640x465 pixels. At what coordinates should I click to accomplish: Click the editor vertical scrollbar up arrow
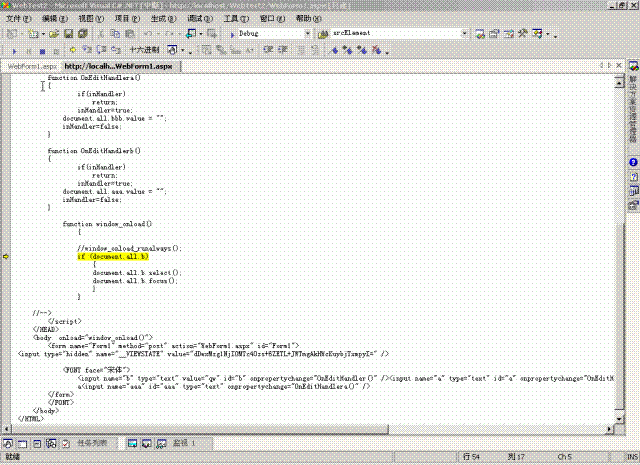619,83
